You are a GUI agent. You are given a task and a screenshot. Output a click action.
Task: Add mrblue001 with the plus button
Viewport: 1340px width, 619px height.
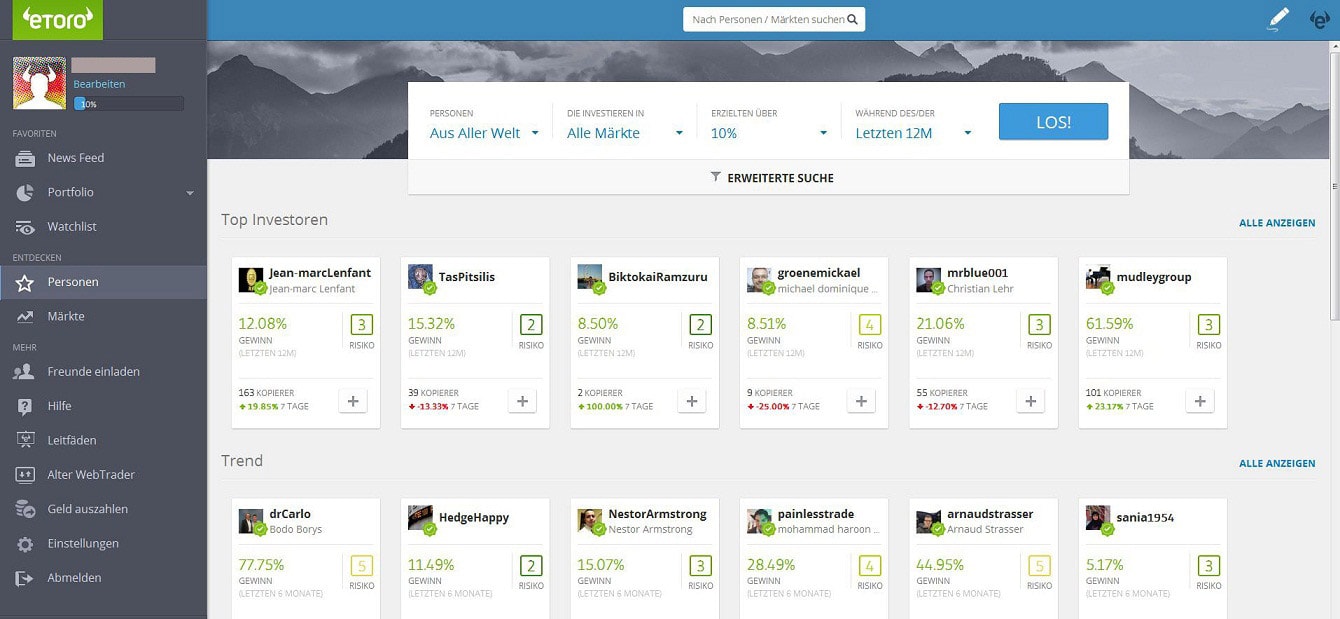1031,401
